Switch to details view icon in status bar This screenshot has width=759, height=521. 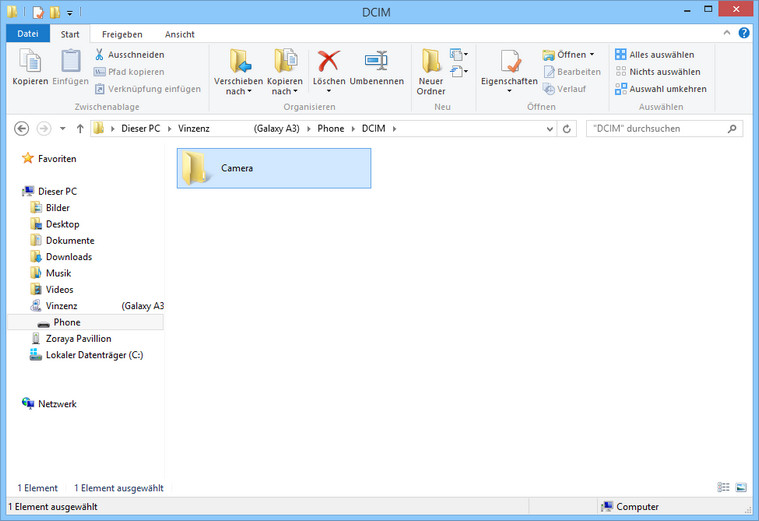tap(723, 487)
